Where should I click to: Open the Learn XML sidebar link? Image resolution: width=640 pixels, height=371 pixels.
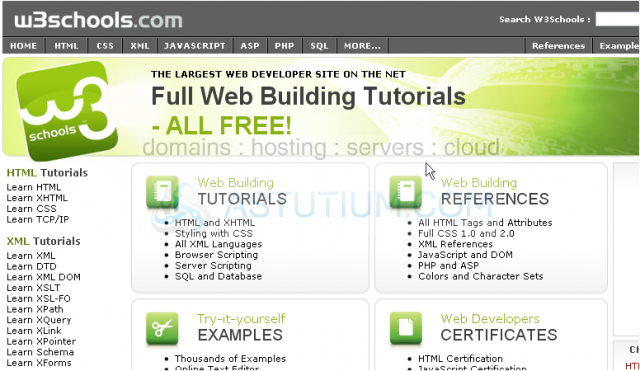coord(31,256)
